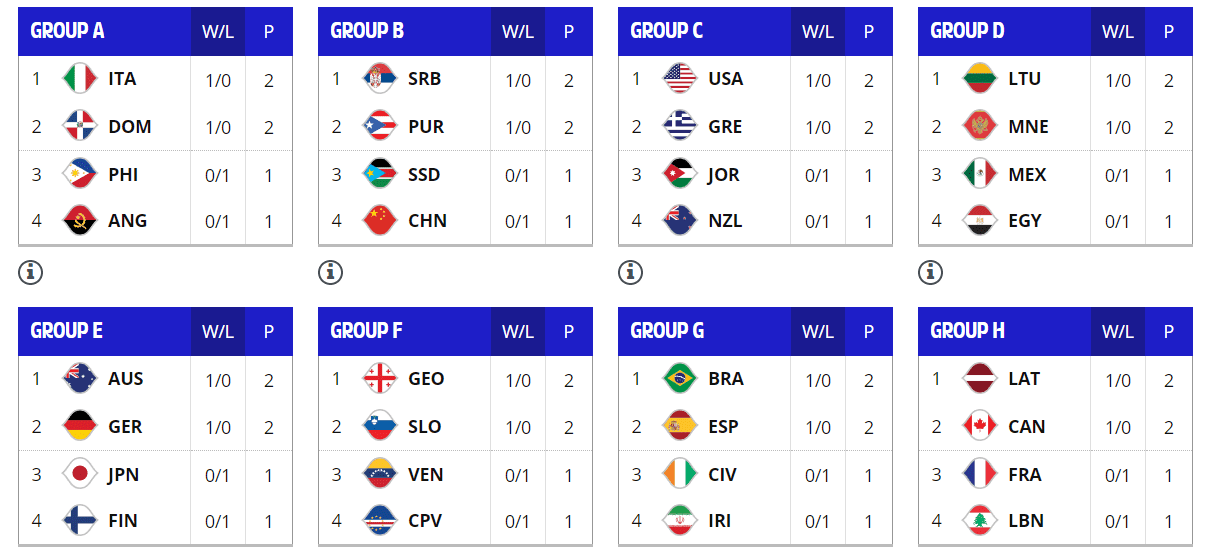Select the GROUP H header label
The image size is (1205, 552).
[x=968, y=331]
